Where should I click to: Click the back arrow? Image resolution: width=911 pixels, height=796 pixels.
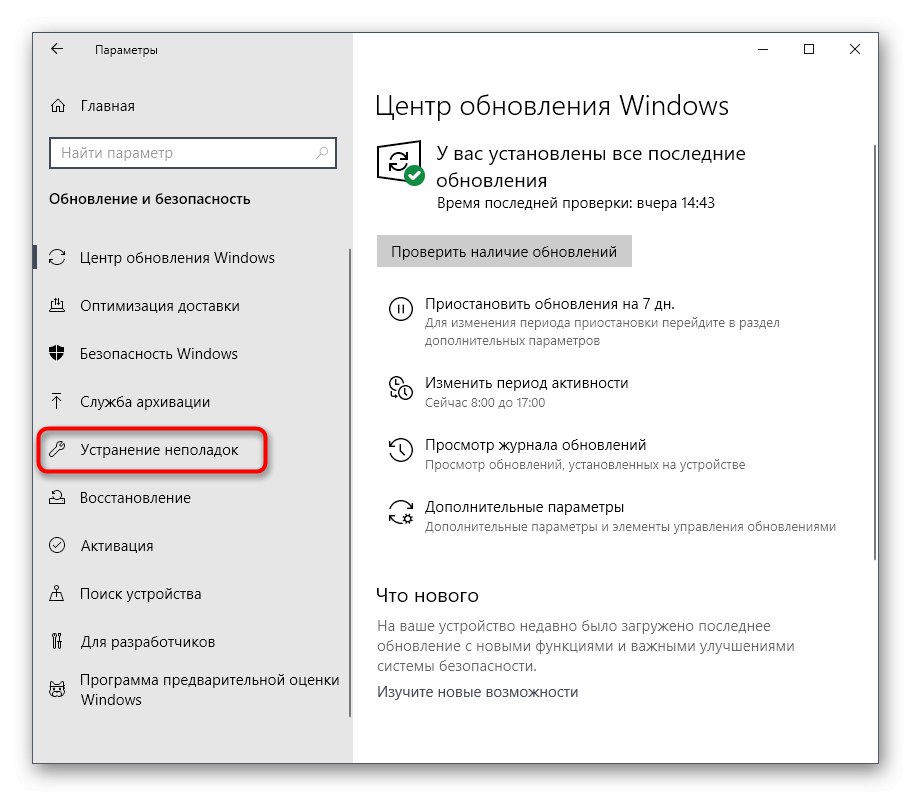tap(57, 49)
